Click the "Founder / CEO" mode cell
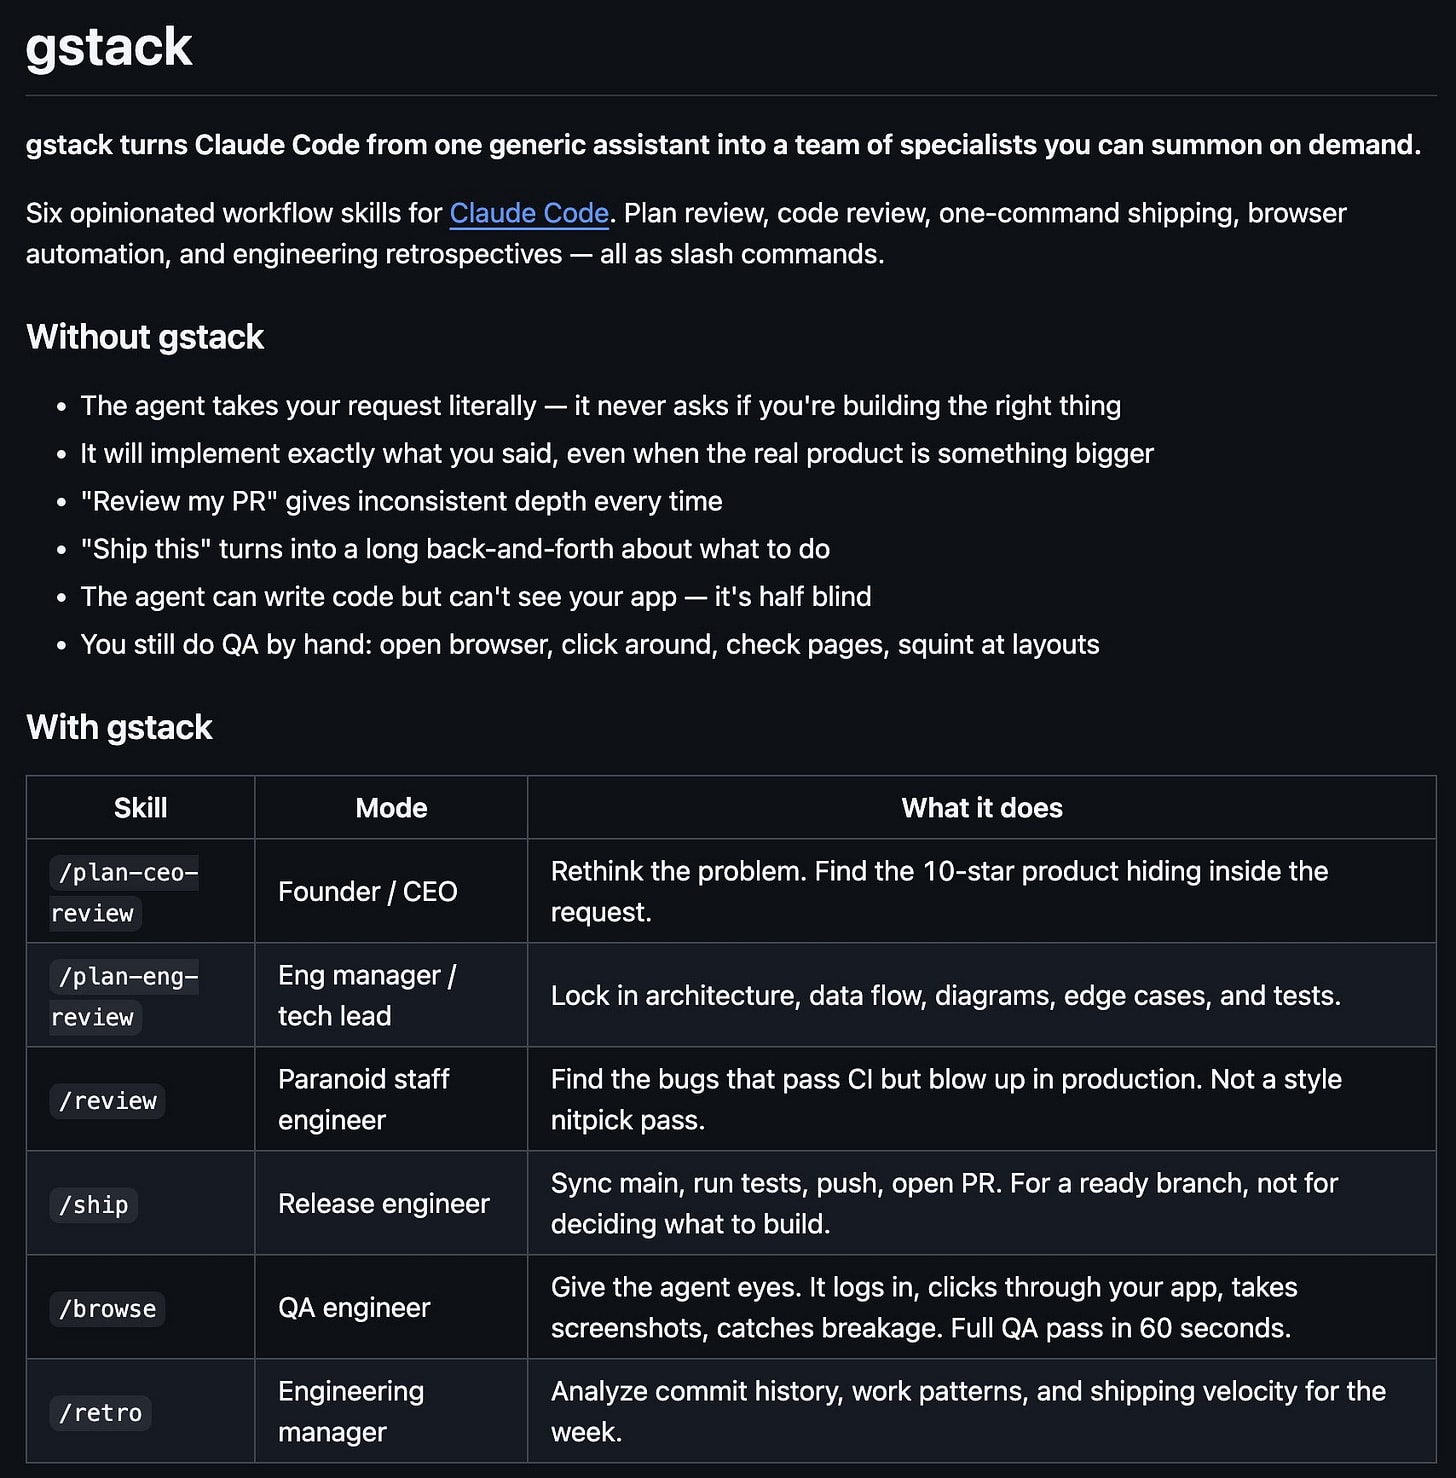 tap(367, 892)
